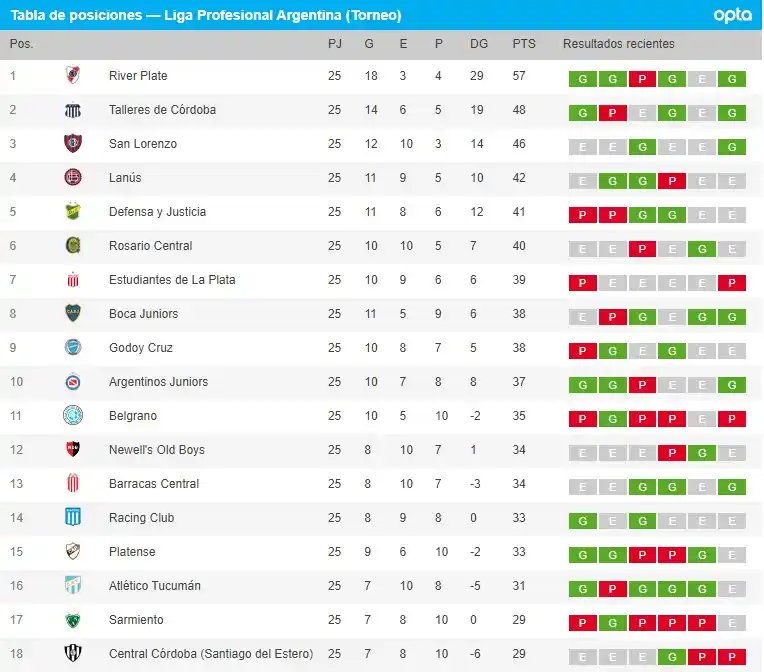The width and height of the screenshot is (764, 672).
Task: Click Belgrano's first red P result
Action: point(581,420)
